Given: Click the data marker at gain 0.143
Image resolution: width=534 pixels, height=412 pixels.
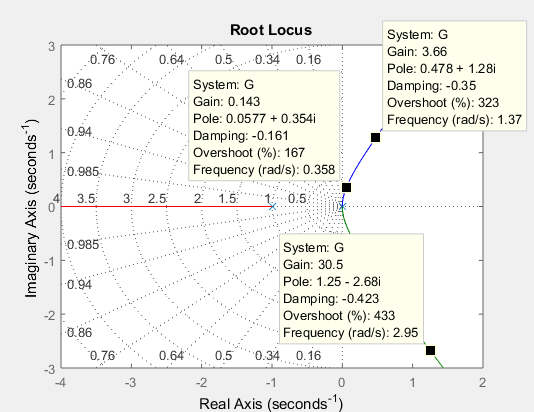Looking at the screenshot, I should 346,187.
